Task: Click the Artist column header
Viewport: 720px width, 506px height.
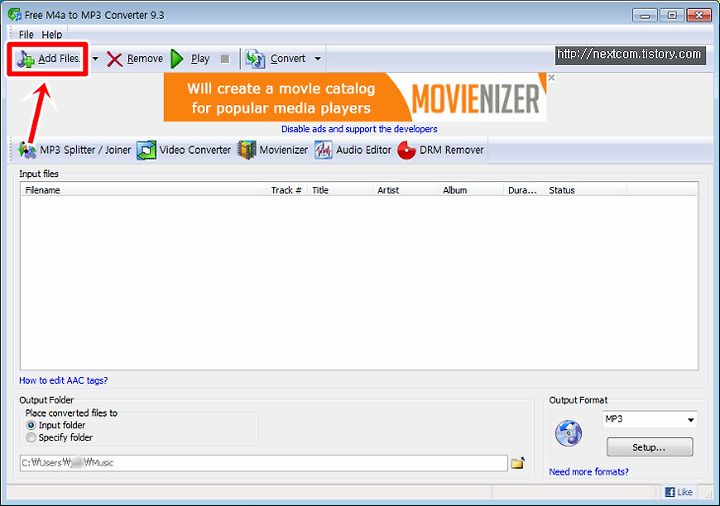Action: click(x=405, y=190)
